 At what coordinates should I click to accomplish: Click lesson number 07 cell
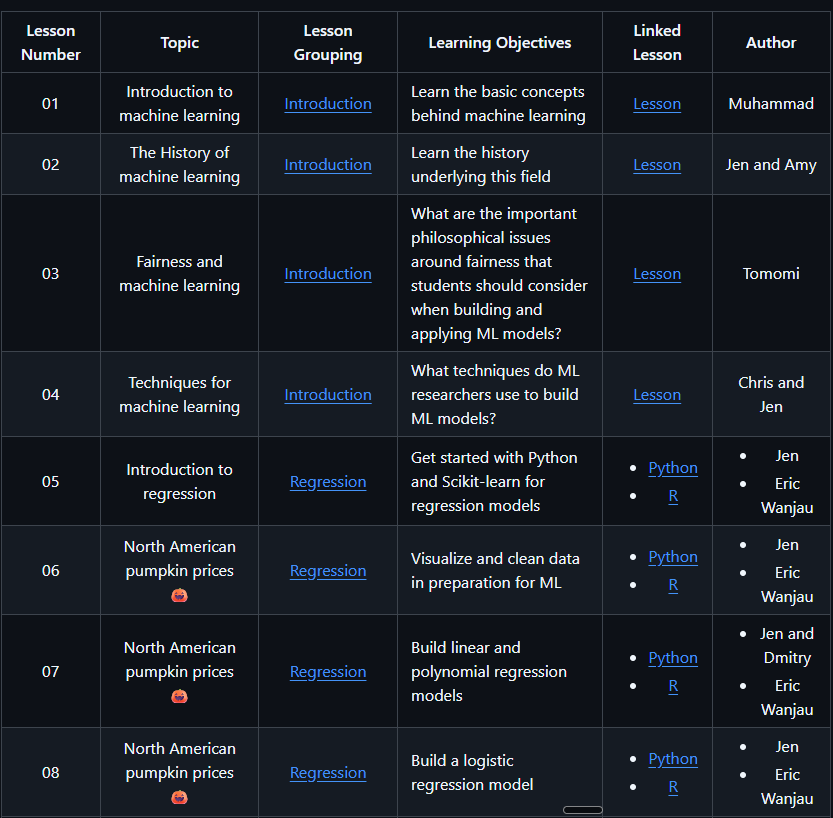point(50,672)
